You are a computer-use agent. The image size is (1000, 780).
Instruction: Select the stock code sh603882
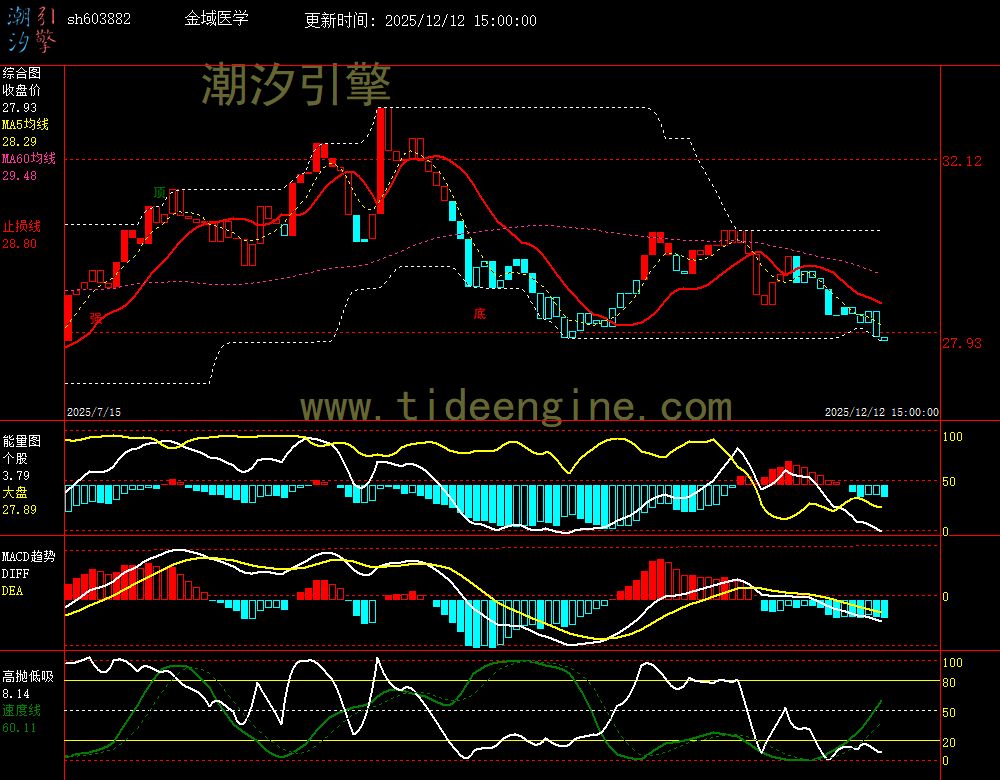[x=99, y=19]
